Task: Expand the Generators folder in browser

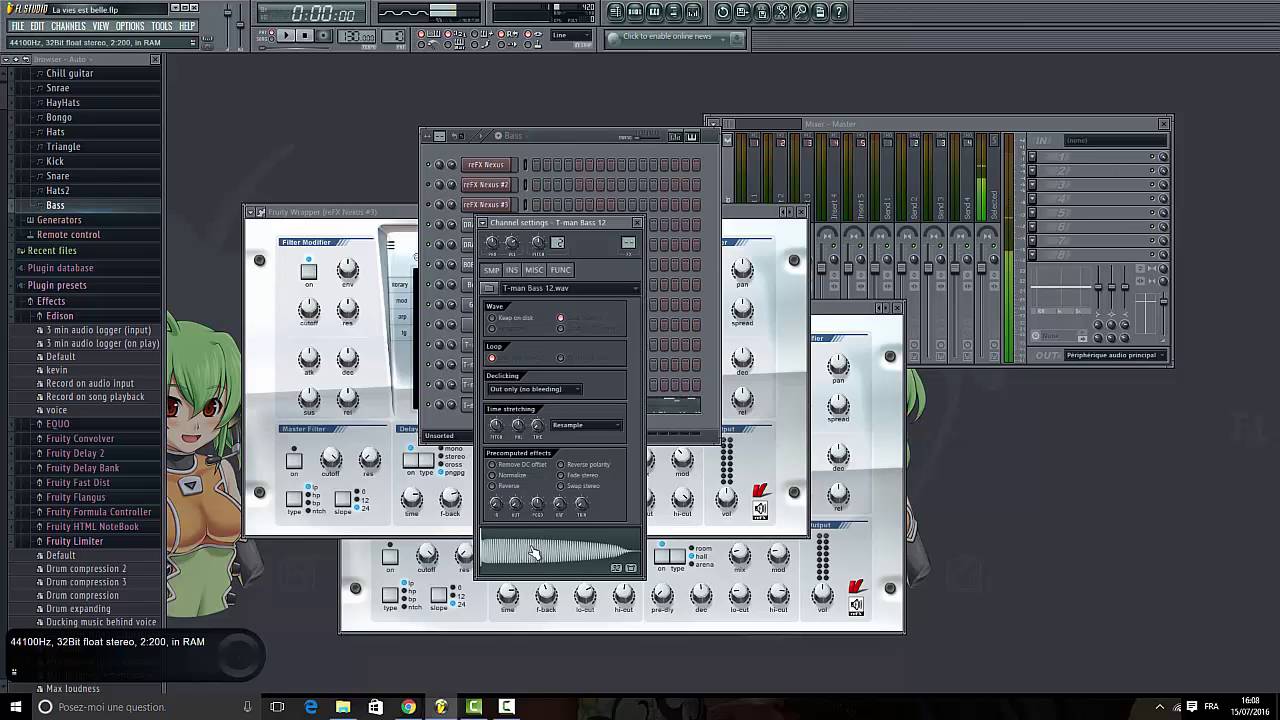Action: [59, 220]
